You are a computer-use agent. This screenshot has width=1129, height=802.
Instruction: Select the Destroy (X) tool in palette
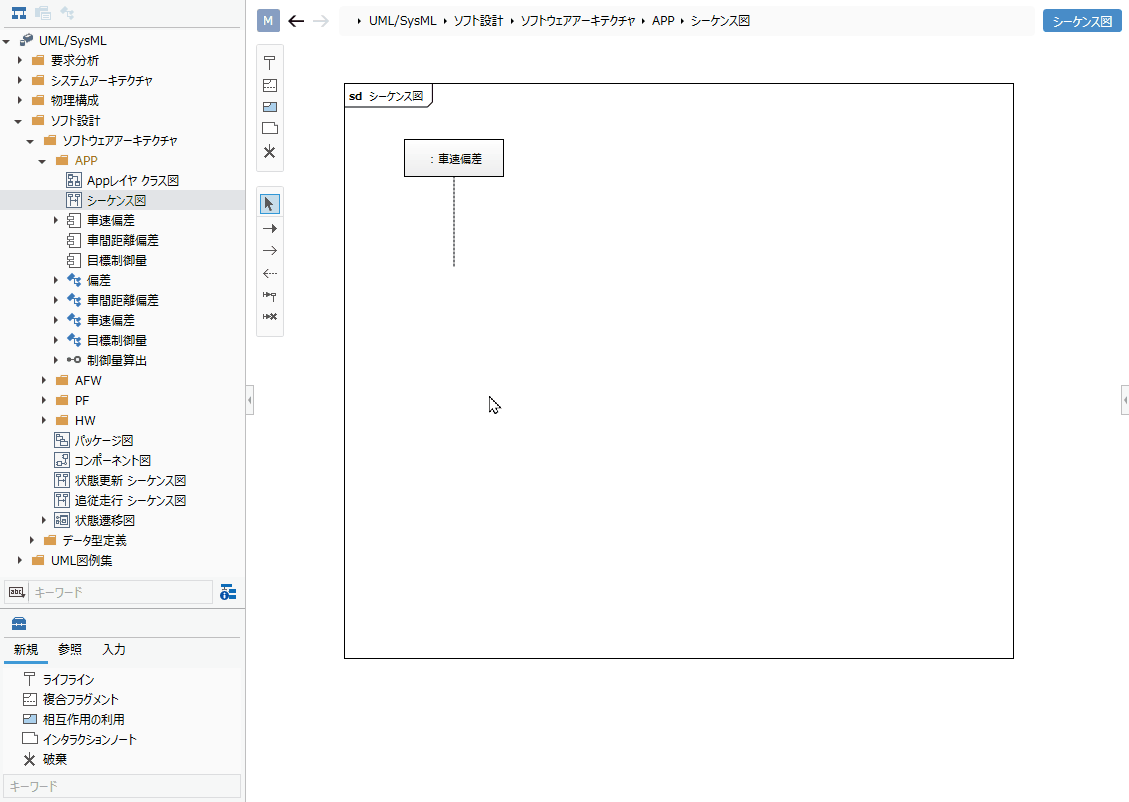(x=270, y=152)
